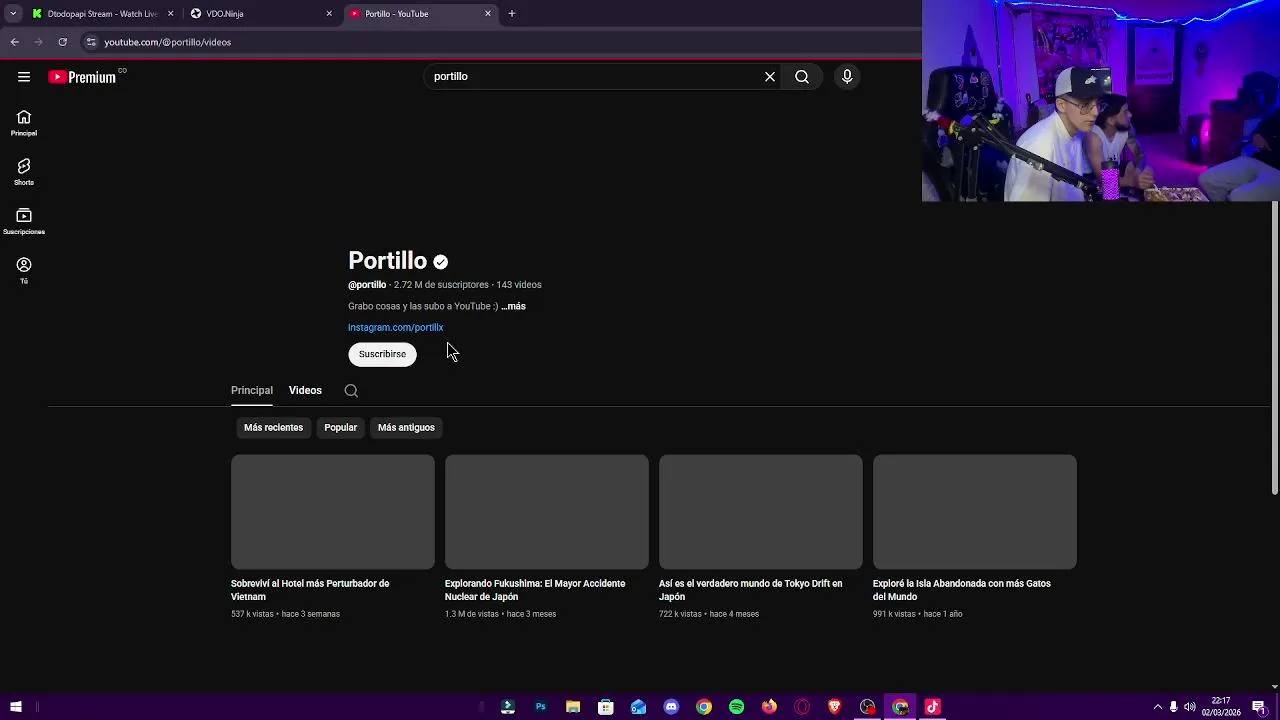Open the YouTube hamburger guide menu
Screen dimensions: 1280x720
pyautogui.click(x=24, y=77)
